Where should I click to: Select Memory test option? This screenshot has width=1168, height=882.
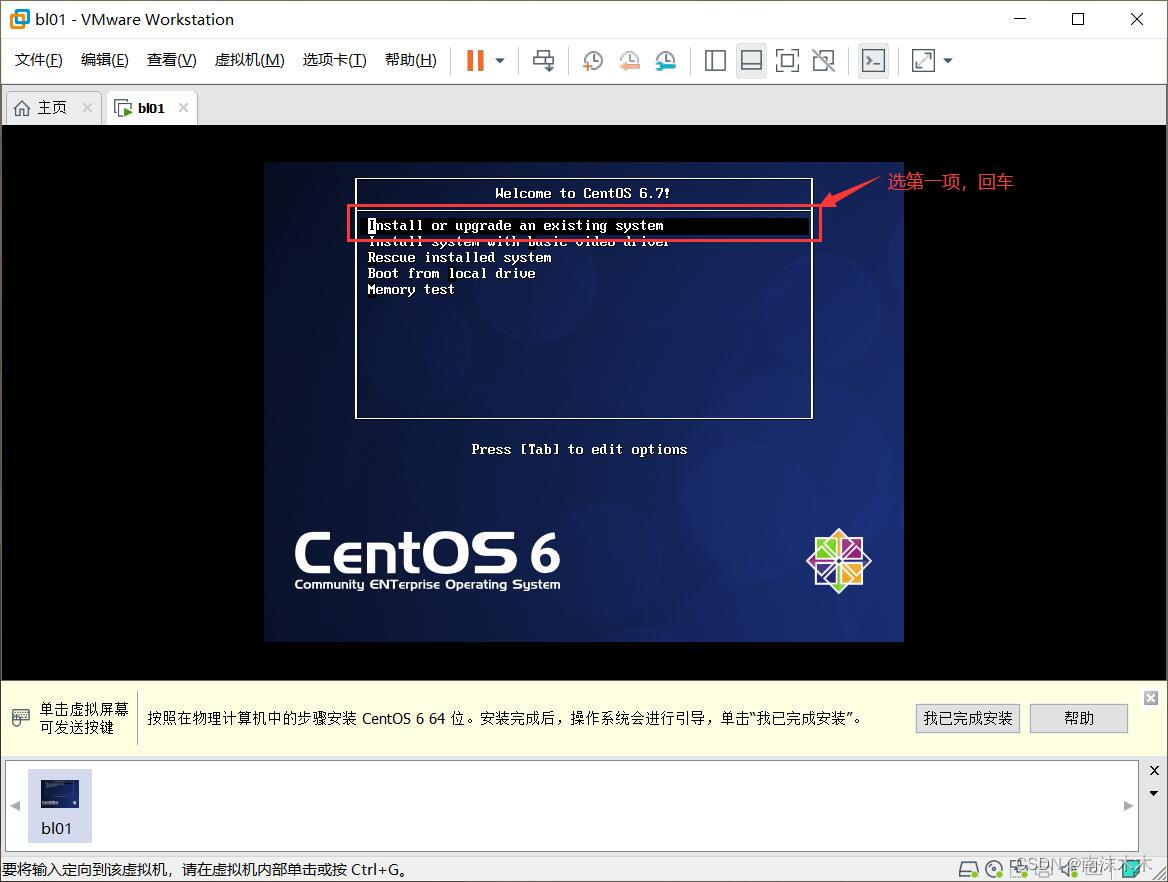tap(410, 290)
